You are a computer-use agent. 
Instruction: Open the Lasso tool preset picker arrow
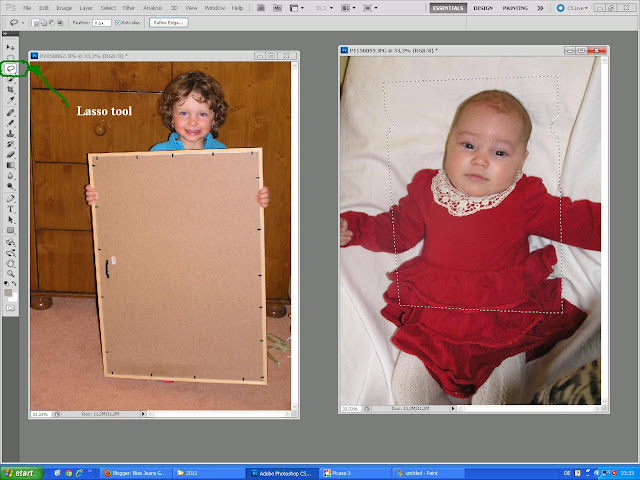click(23, 23)
